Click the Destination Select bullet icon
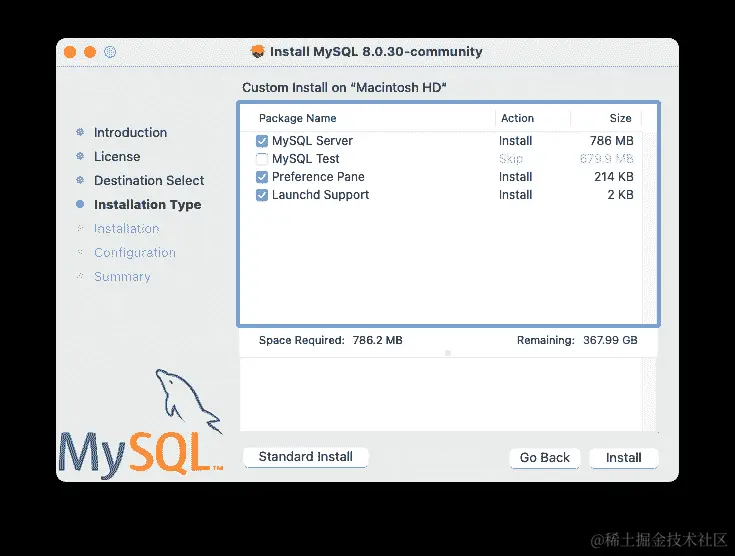 [x=80, y=180]
